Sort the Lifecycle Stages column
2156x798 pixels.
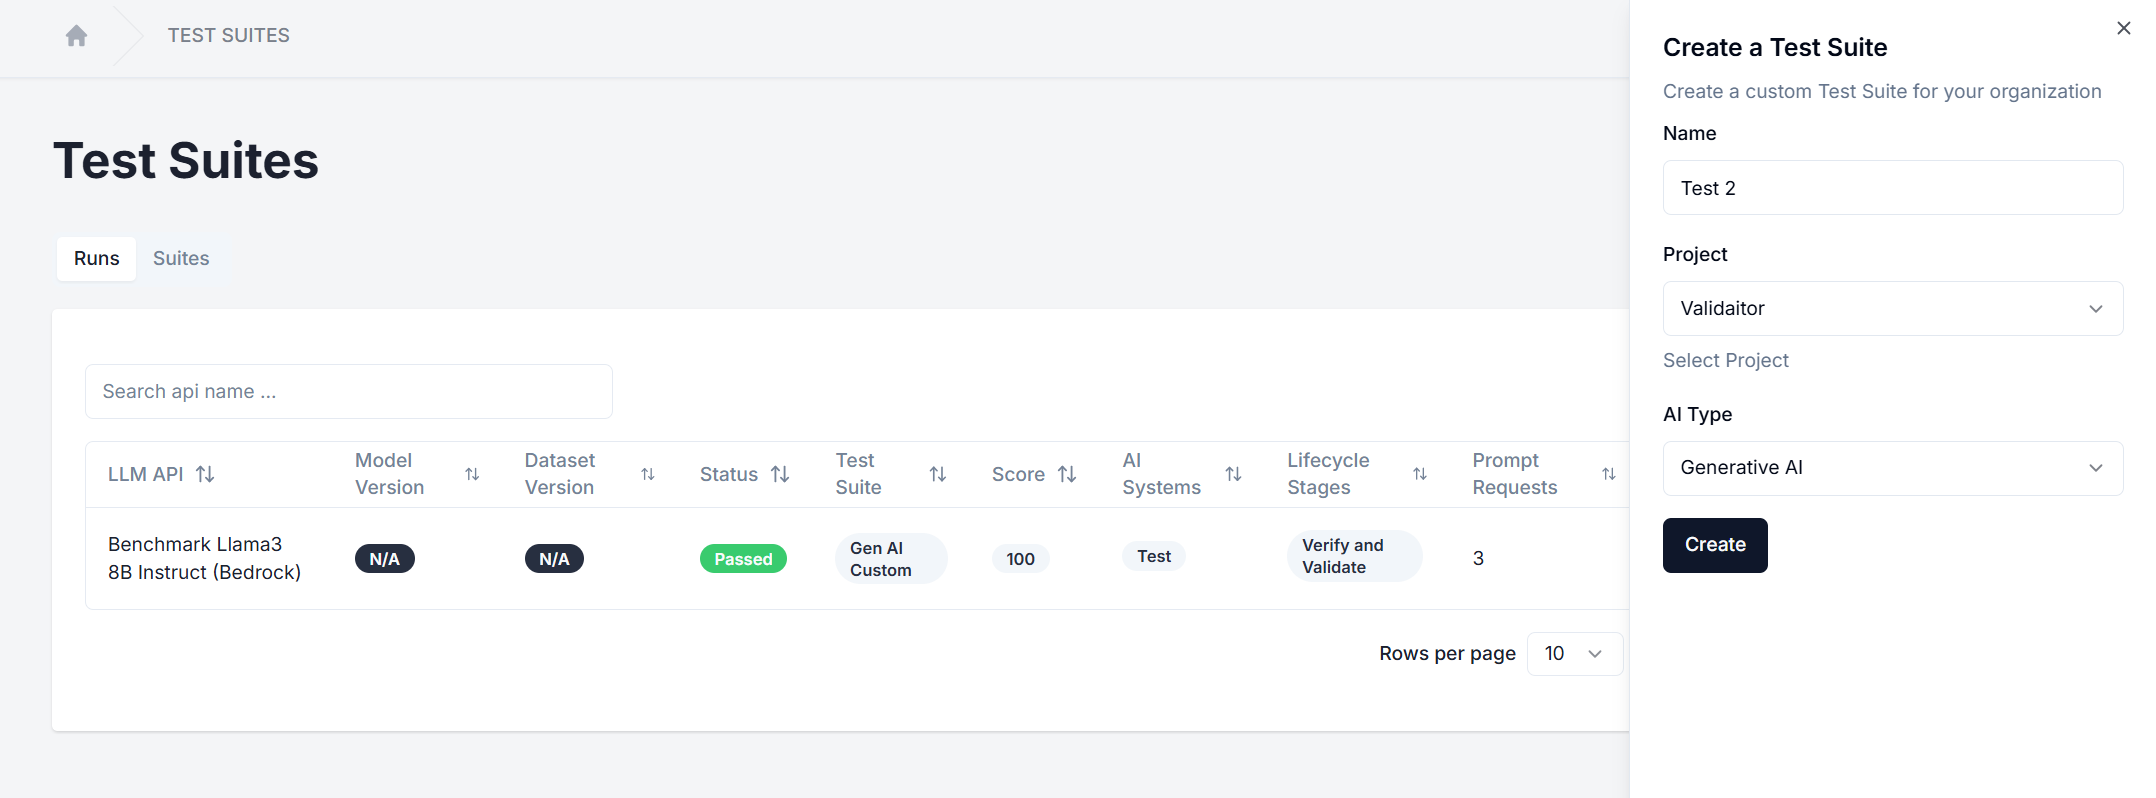tap(1419, 474)
